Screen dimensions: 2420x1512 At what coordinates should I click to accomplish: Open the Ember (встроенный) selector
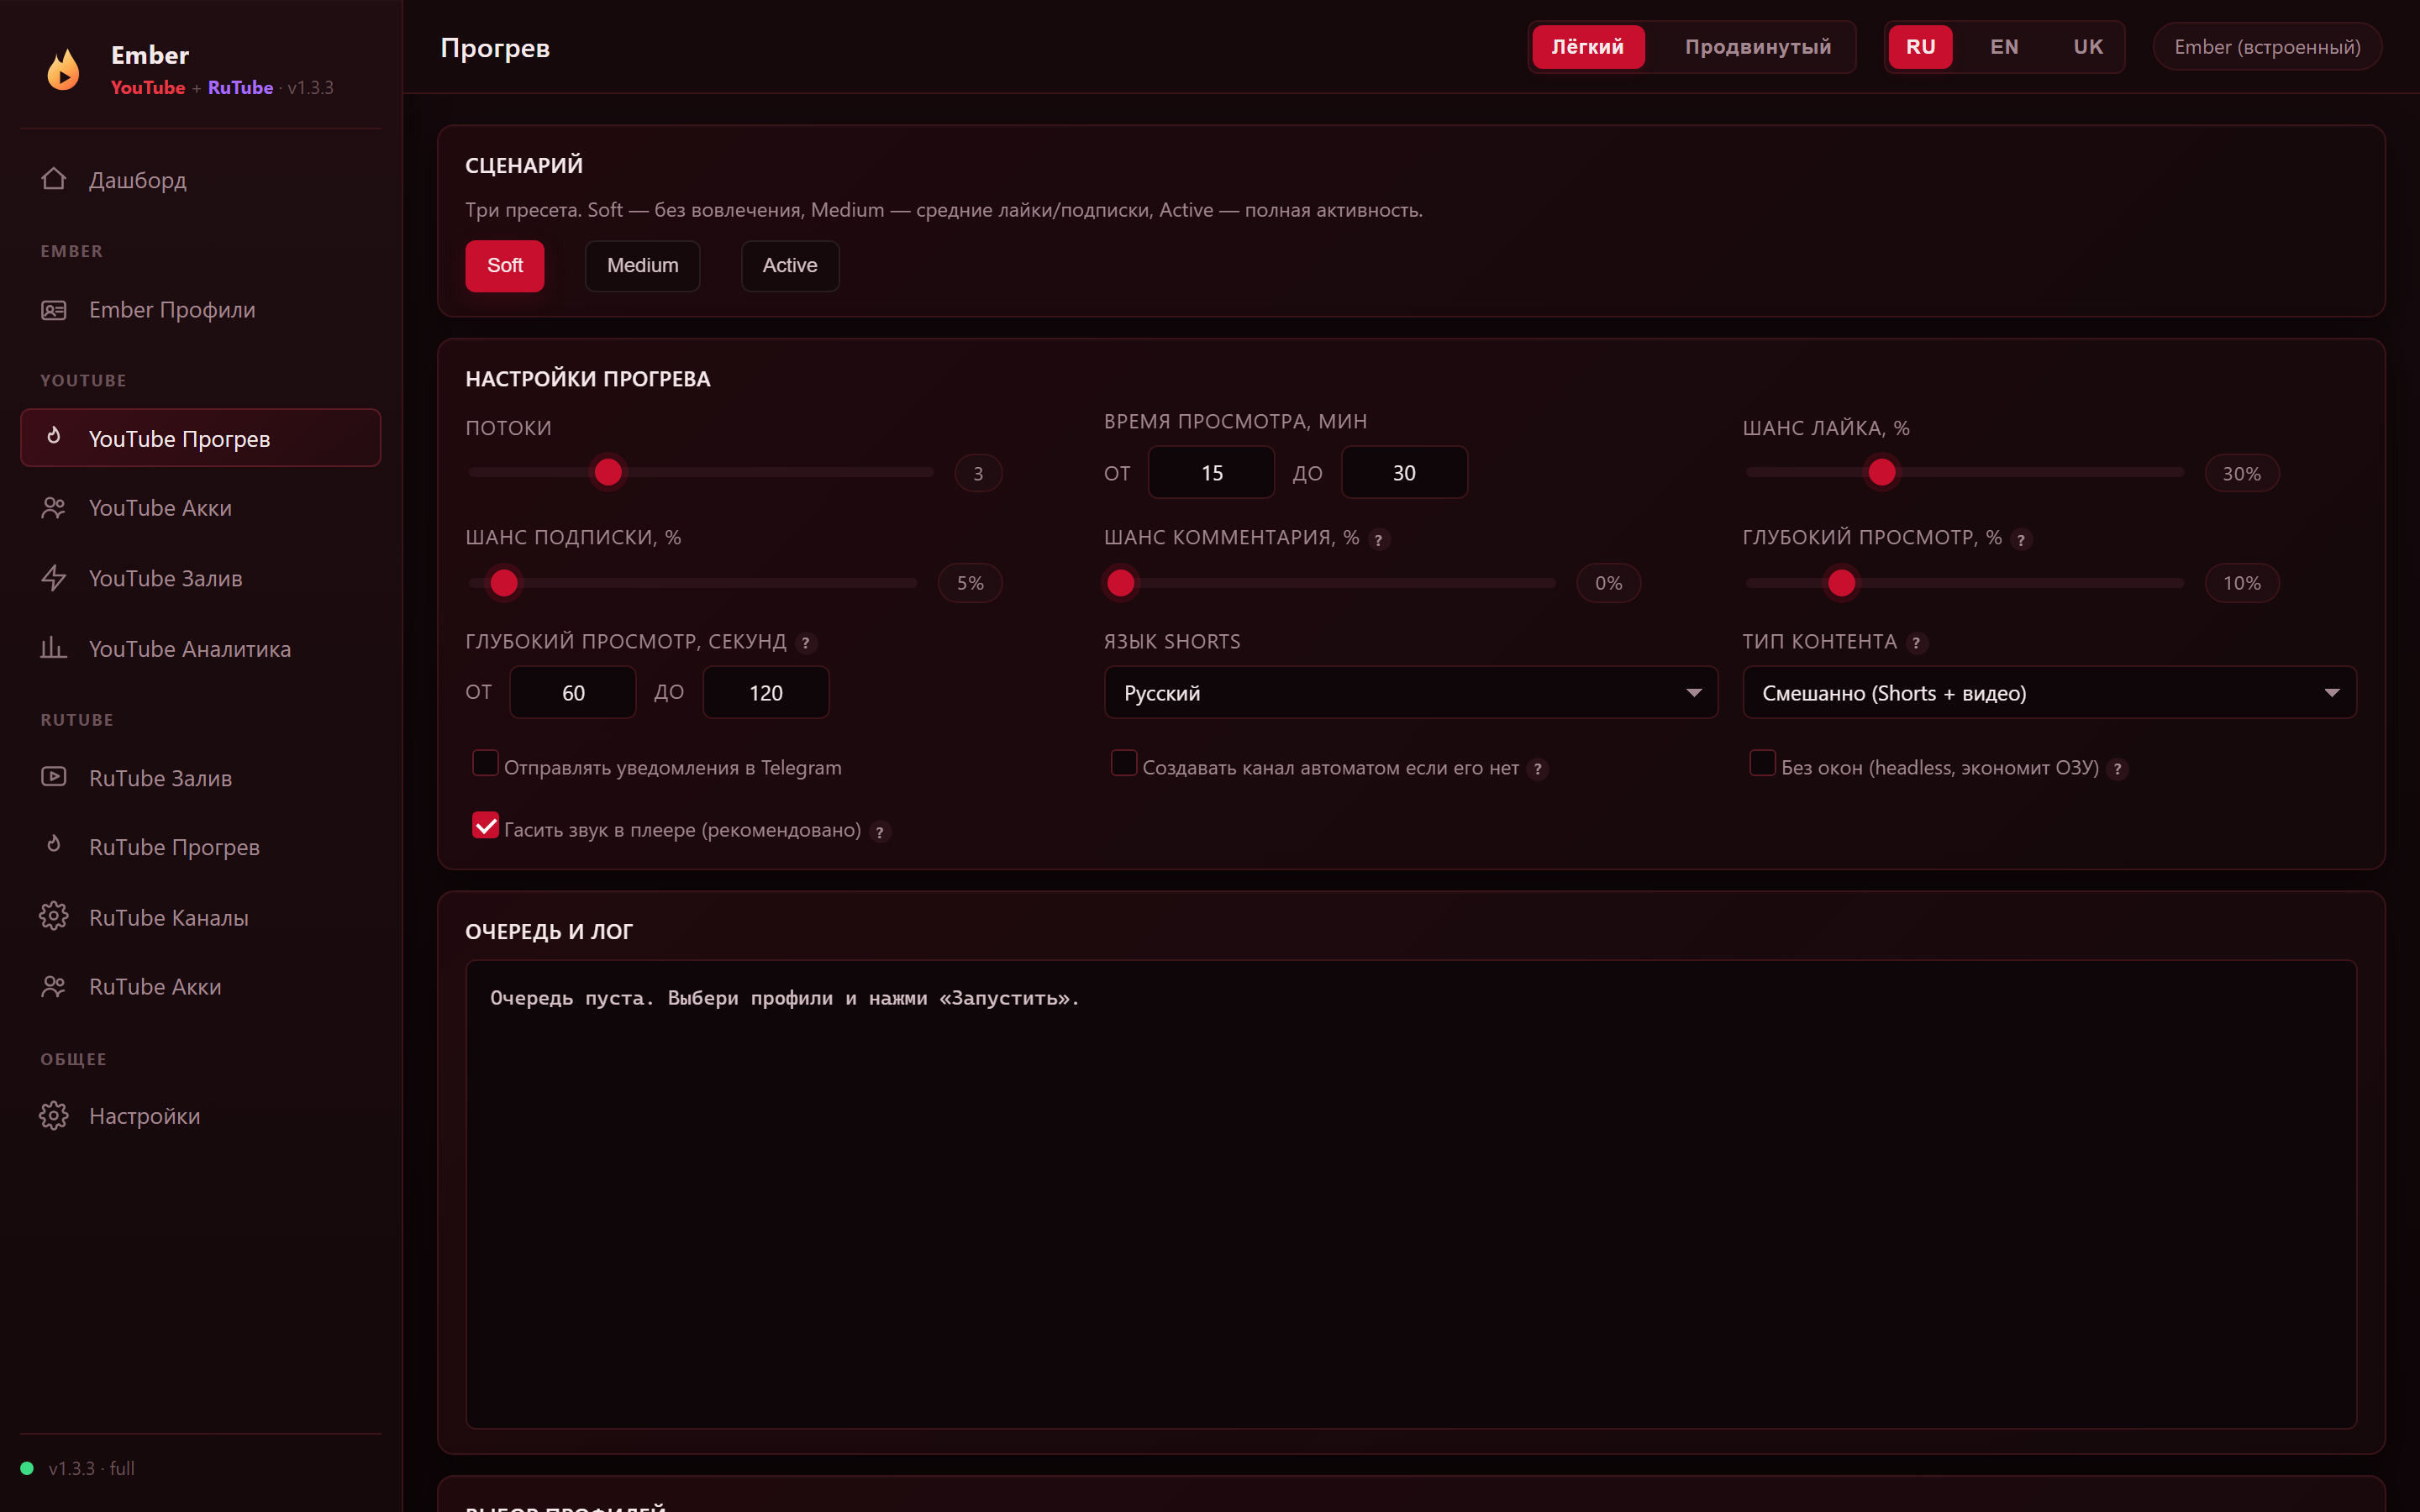[2267, 47]
